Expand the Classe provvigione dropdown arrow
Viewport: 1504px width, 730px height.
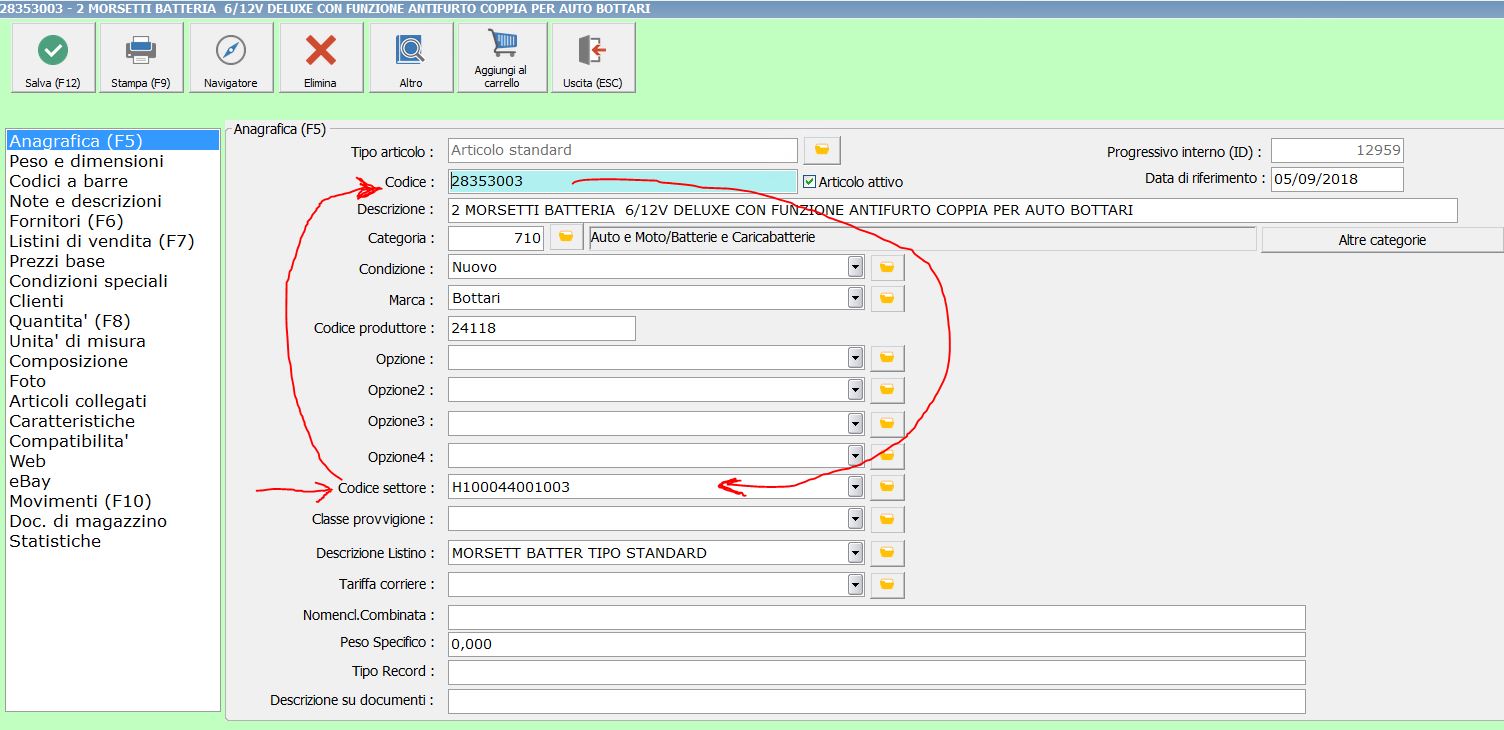855,518
